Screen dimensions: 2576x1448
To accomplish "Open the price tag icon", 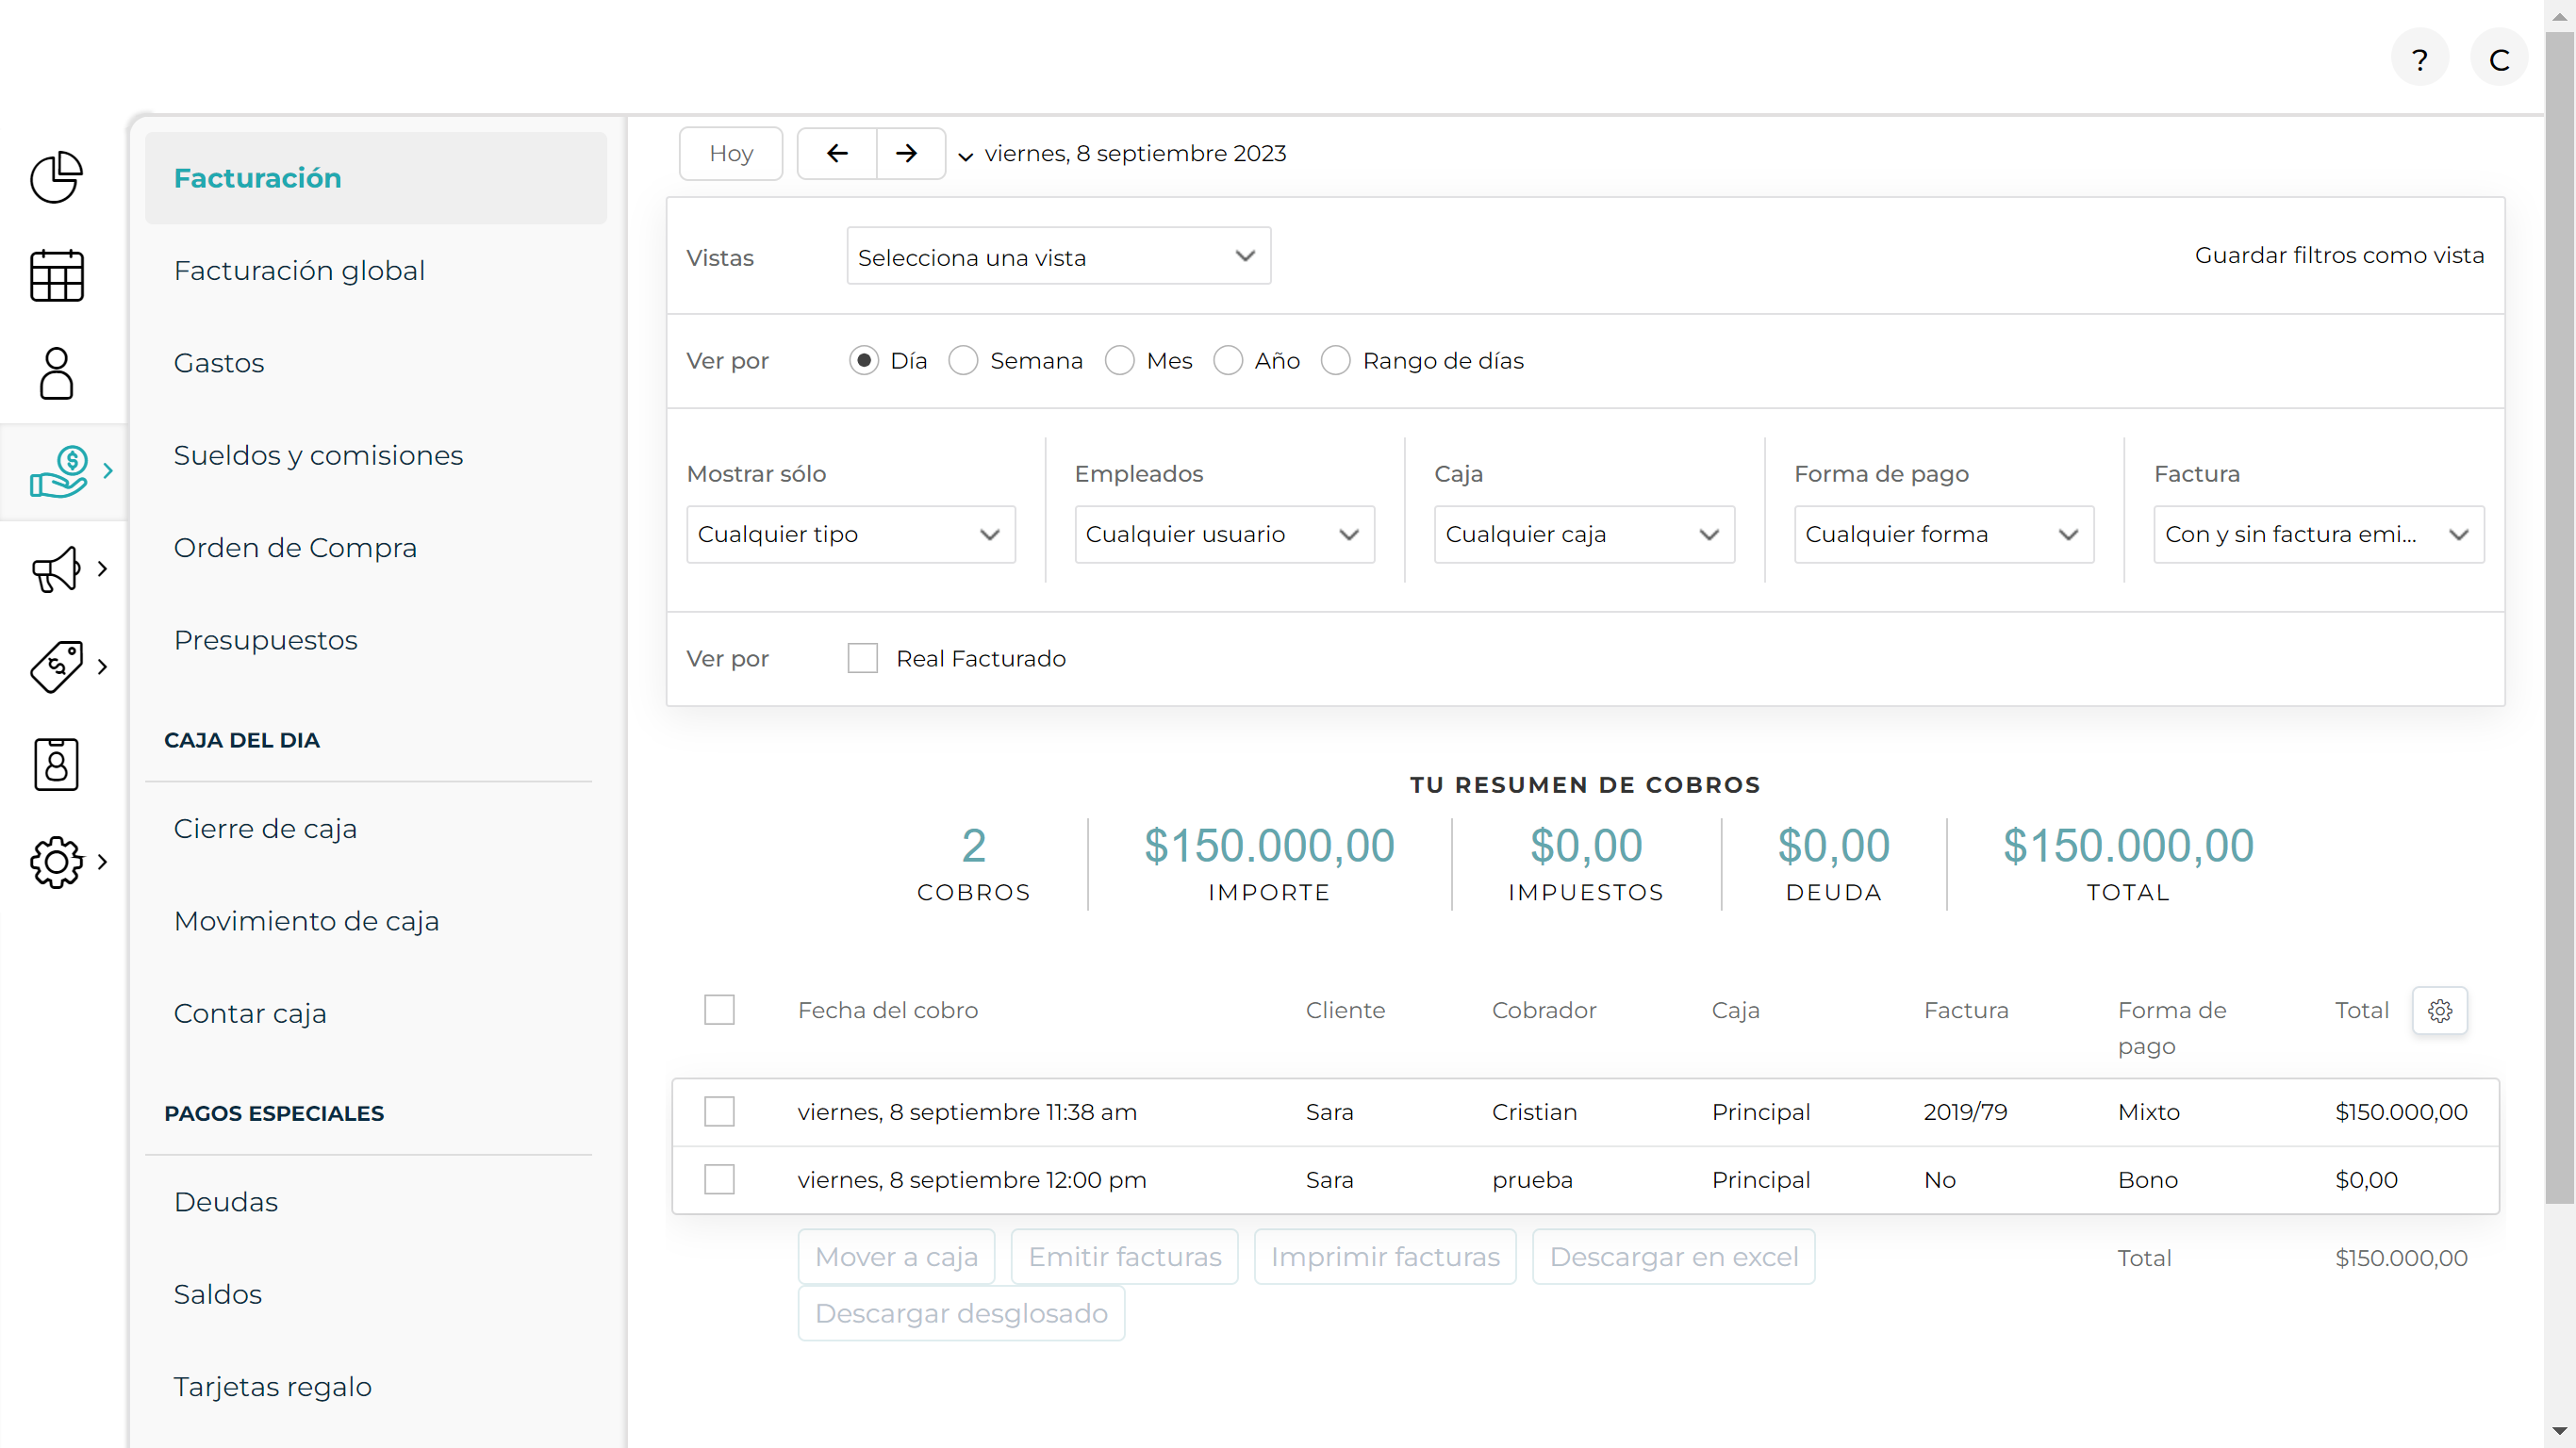I will 56,666.
